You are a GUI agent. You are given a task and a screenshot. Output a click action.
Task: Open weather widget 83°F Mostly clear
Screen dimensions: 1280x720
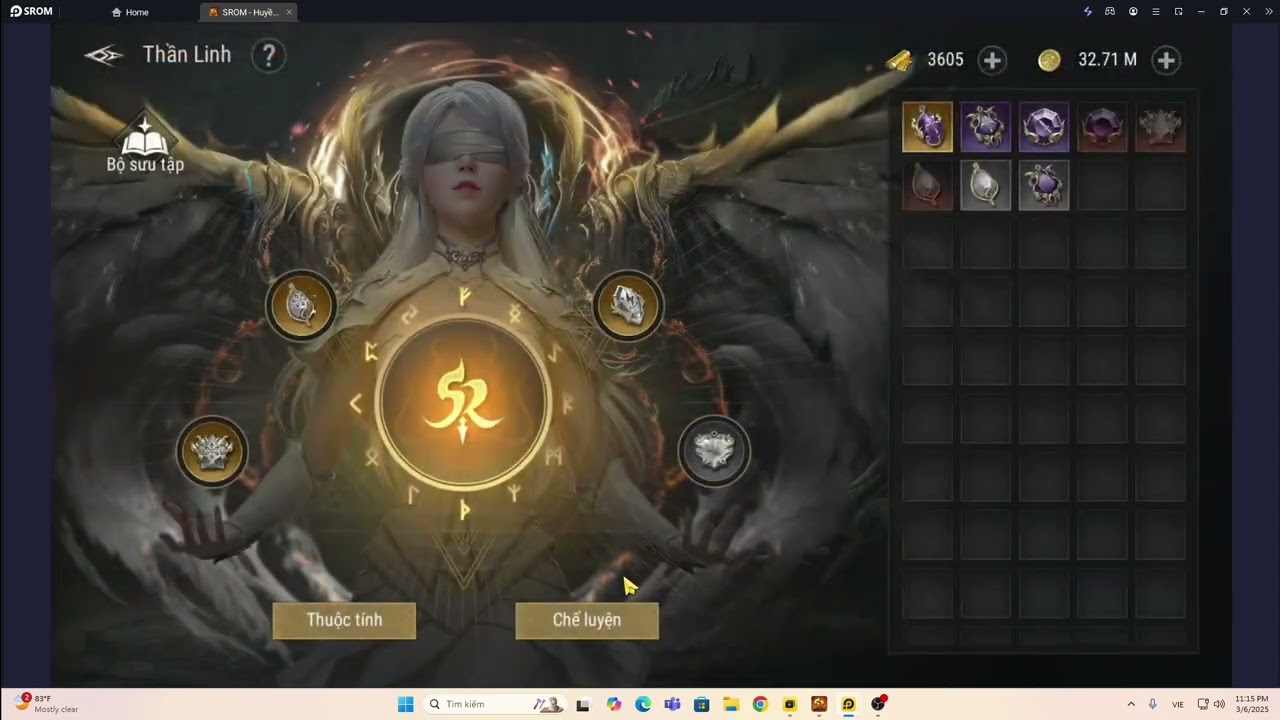coord(46,704)
